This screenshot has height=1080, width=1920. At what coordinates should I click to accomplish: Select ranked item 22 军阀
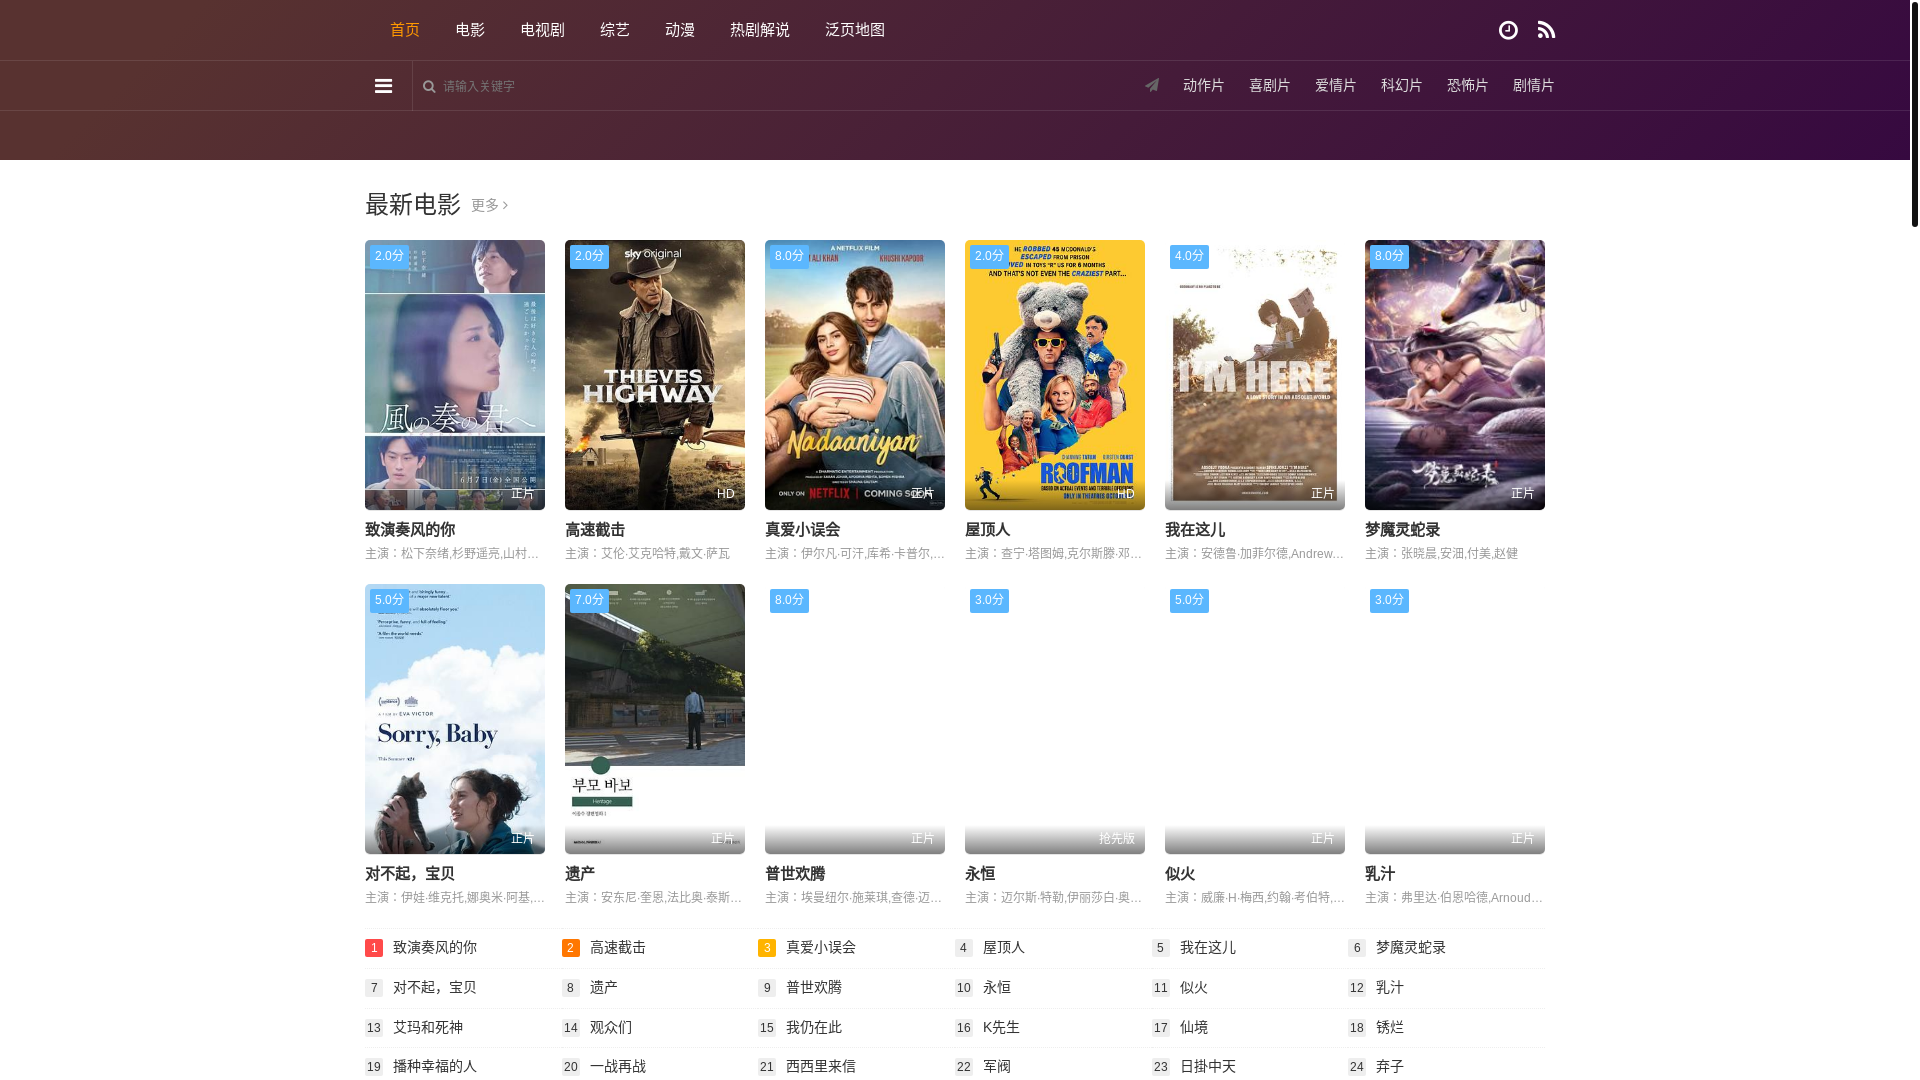(x=997, y=1067)
